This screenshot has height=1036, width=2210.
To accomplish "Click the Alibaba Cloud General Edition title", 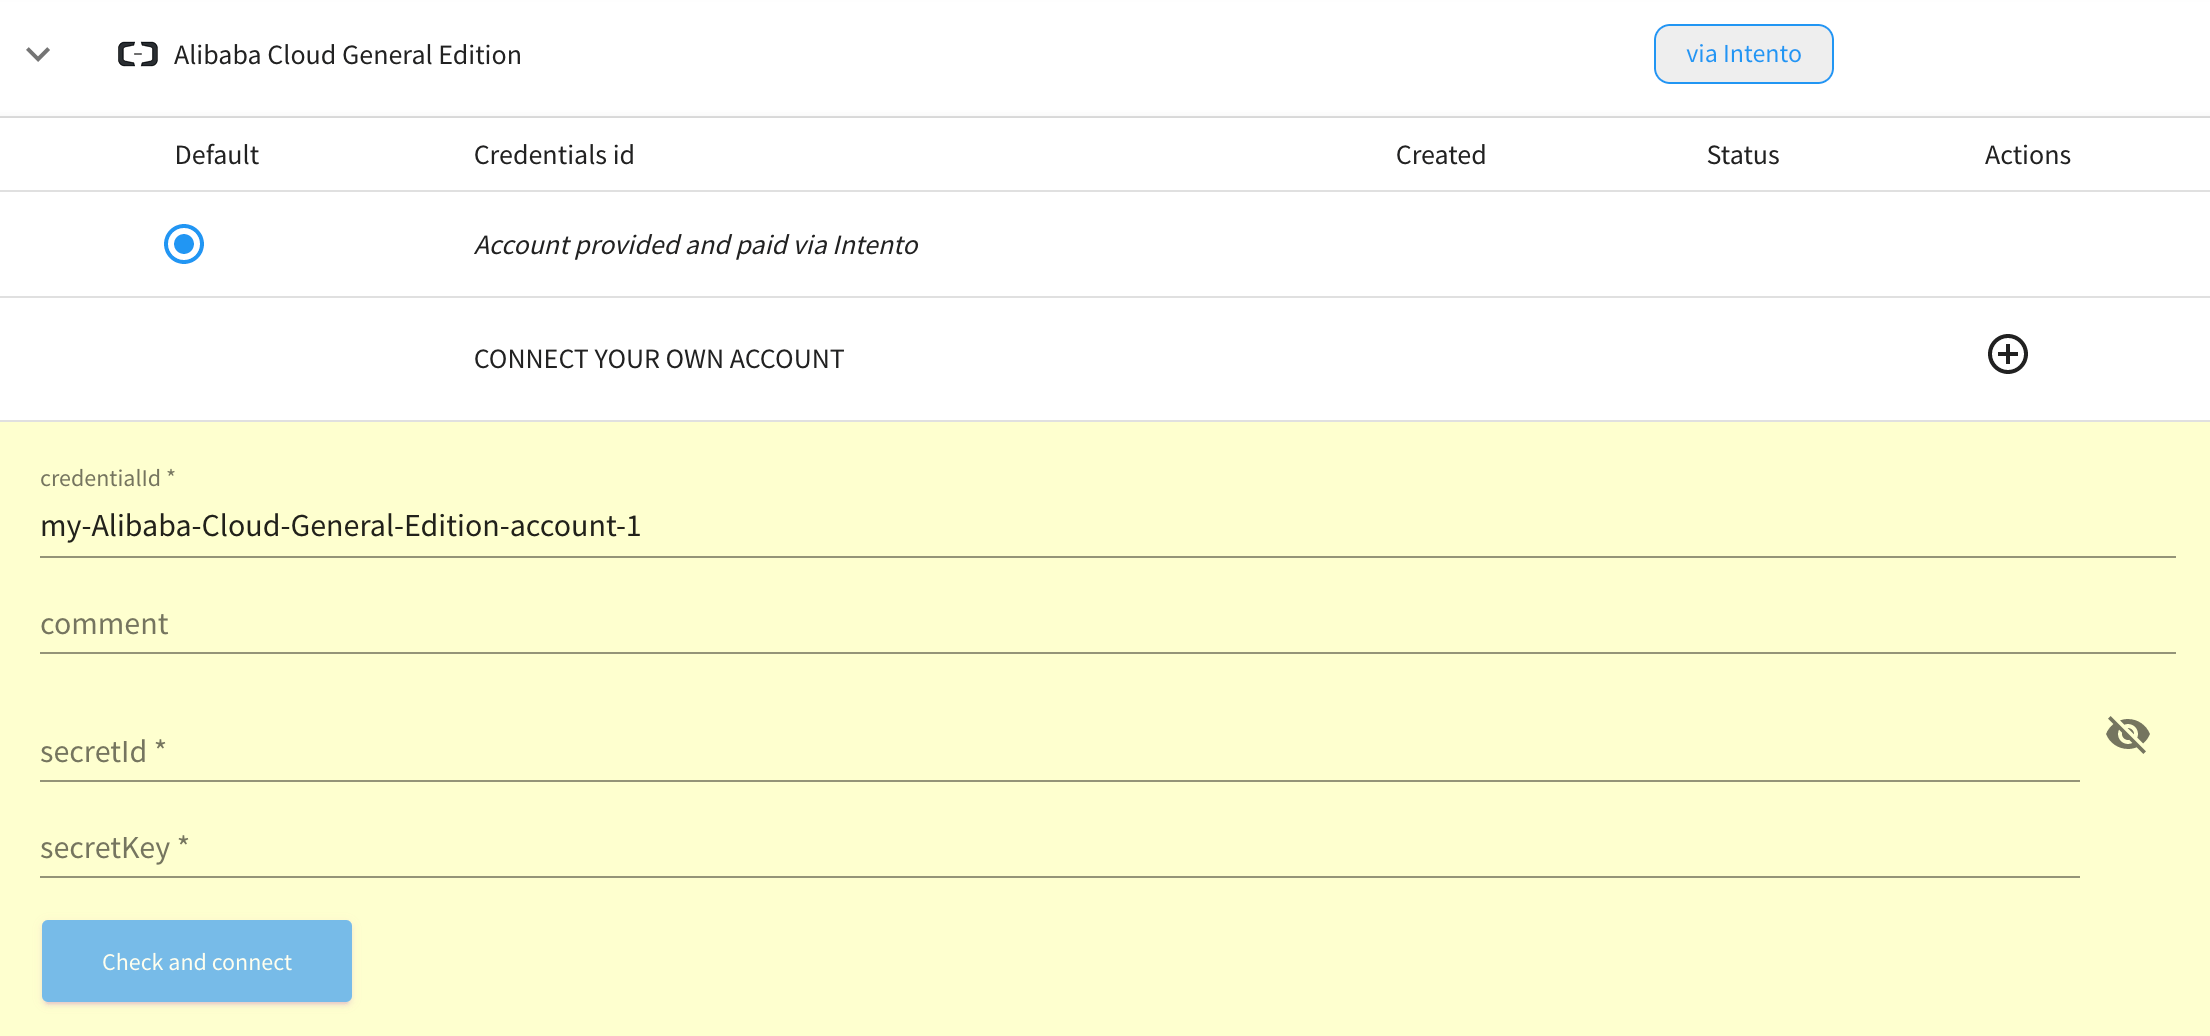I will click(x=347, y=55).
